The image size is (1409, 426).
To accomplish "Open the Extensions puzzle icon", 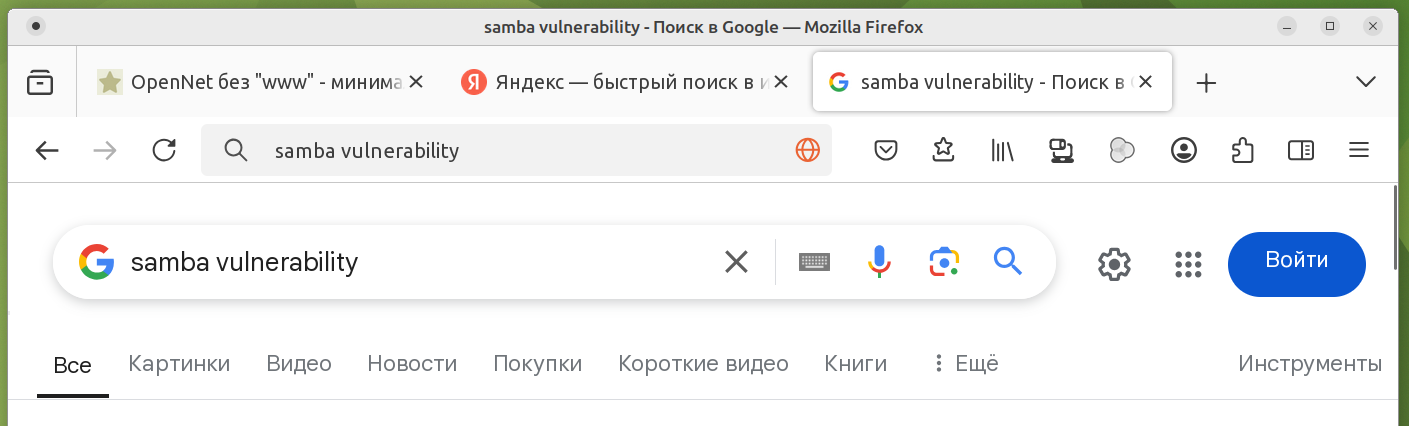I will [x=1241, y=151].
